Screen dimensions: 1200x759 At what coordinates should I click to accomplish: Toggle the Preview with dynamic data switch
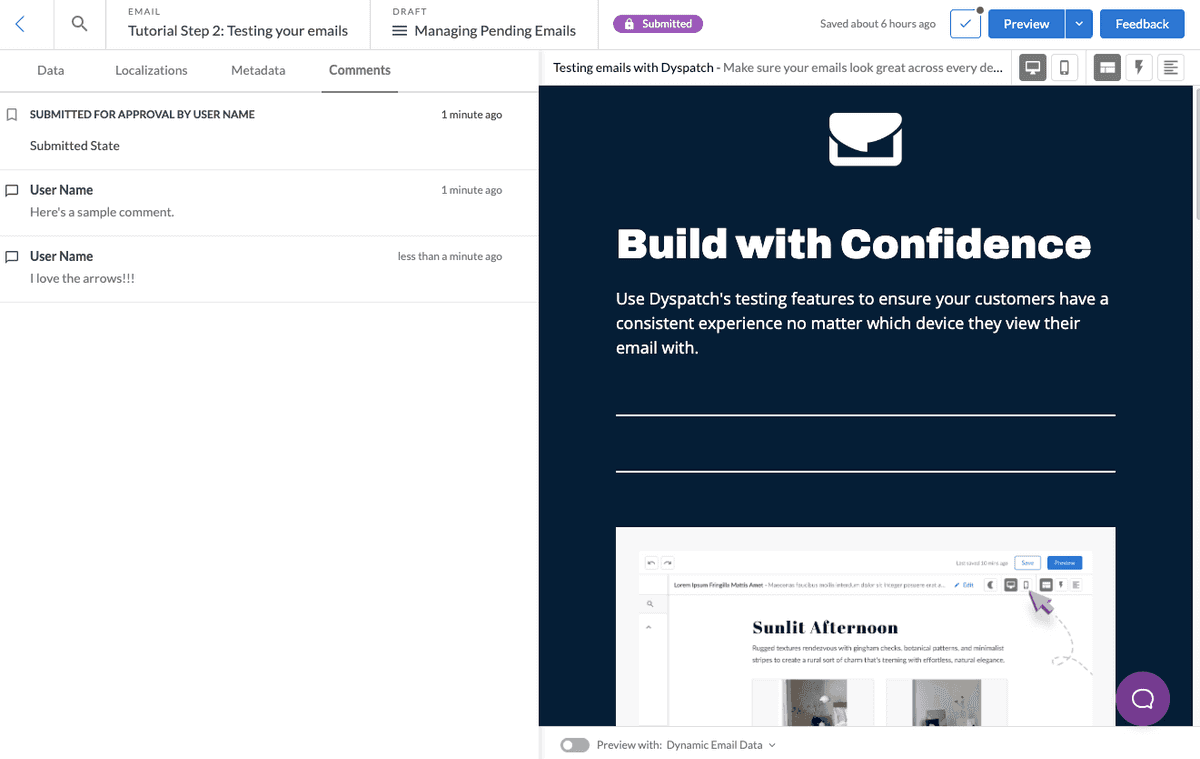tap(575, 745)
